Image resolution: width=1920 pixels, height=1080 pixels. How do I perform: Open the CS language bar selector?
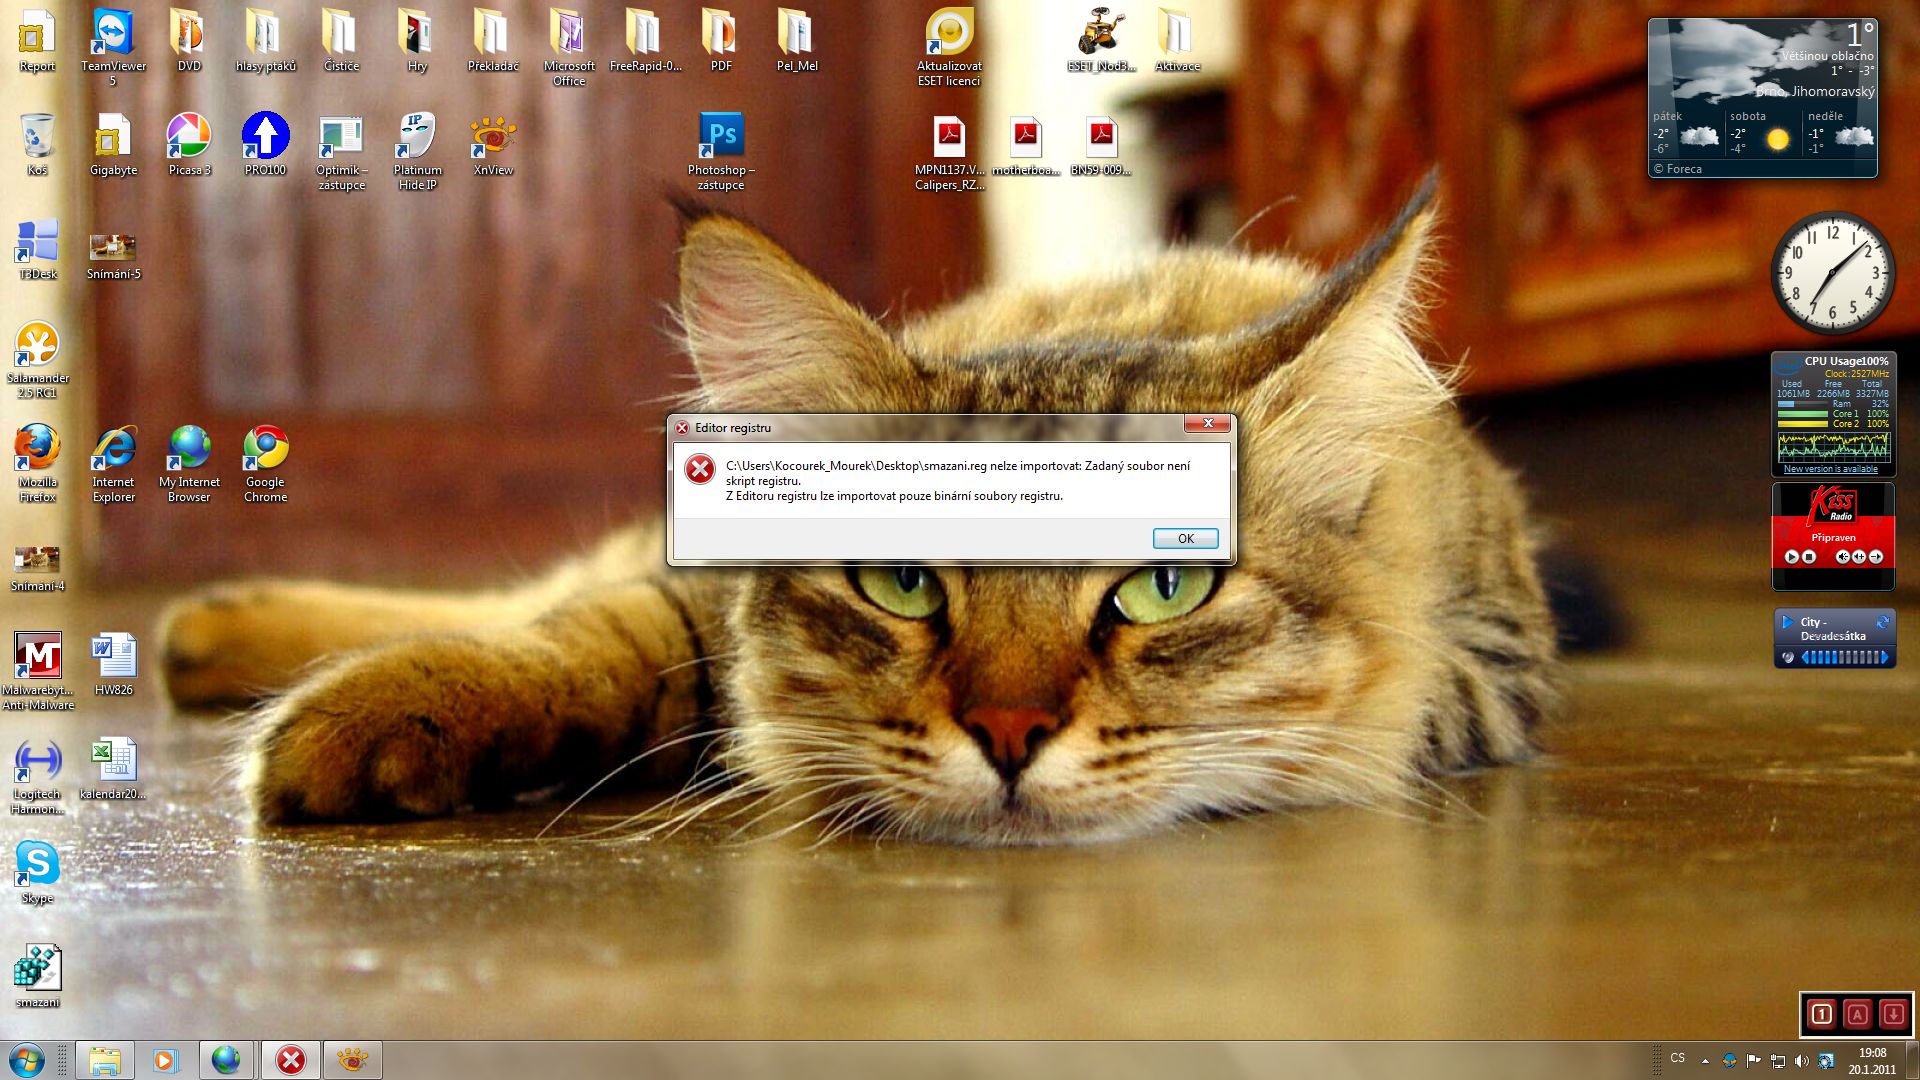[1677, 1058]
